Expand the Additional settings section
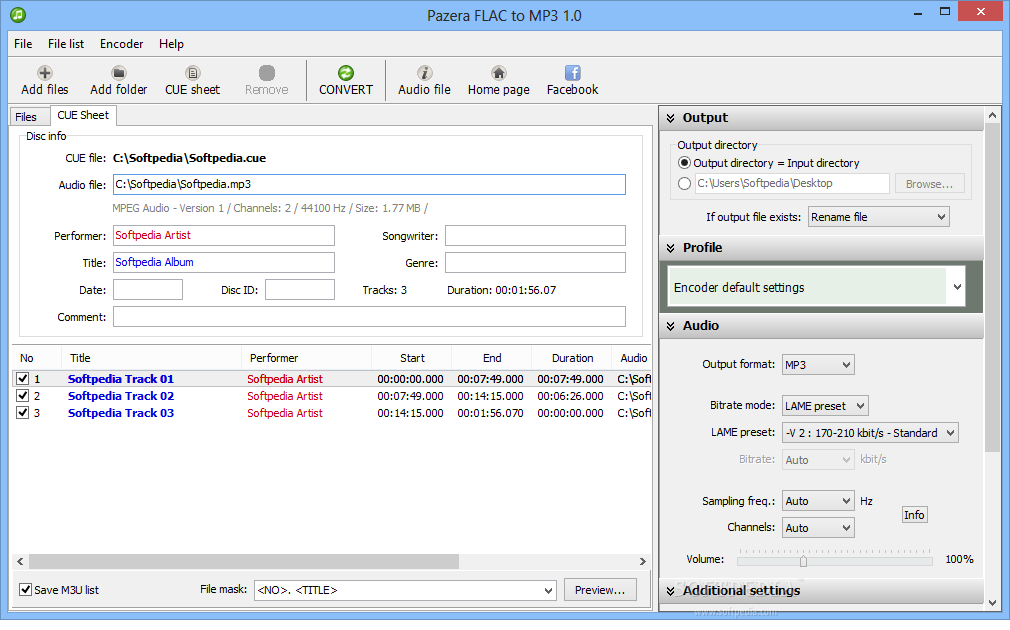 671,591
